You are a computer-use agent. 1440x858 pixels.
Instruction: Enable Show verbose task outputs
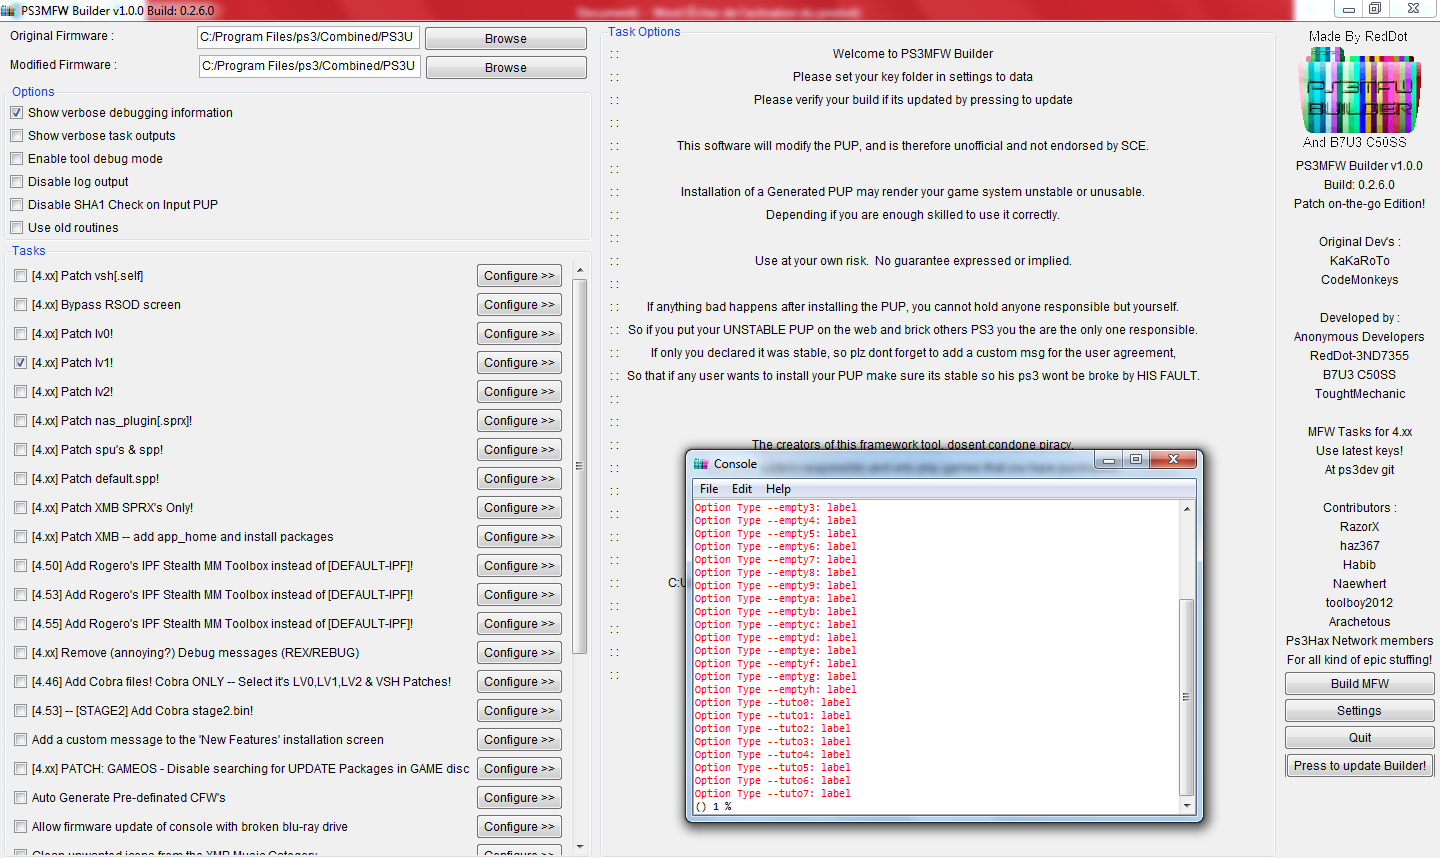click(x=16, y=136)
